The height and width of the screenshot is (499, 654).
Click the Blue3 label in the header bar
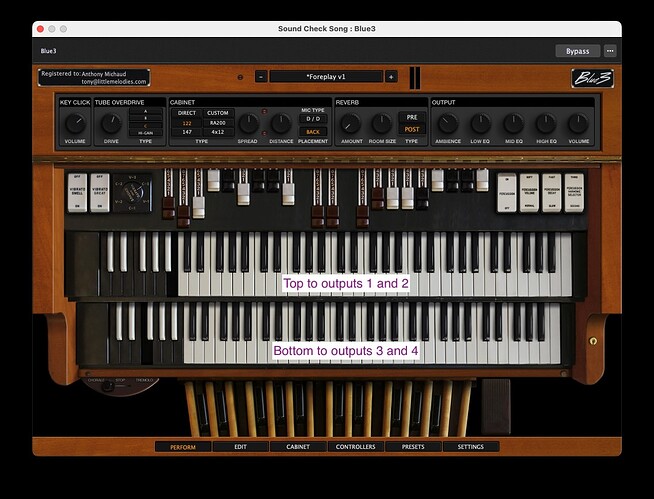[x=48, y=51]
